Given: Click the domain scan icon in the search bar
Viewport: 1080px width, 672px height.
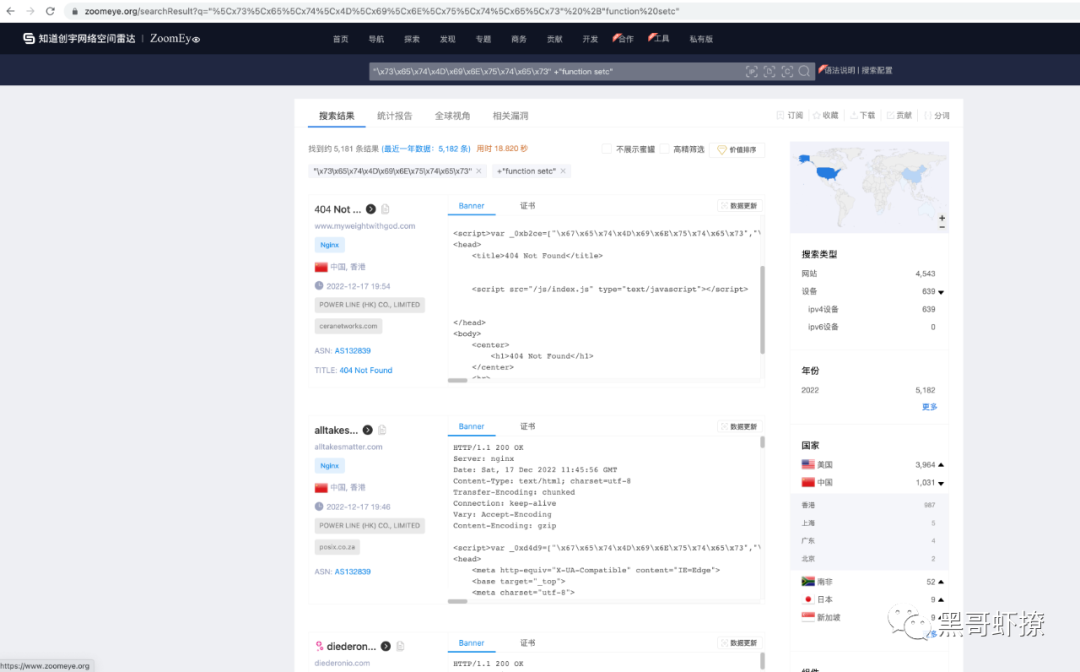Looking at the screenshot, I should tap(769, 72).
